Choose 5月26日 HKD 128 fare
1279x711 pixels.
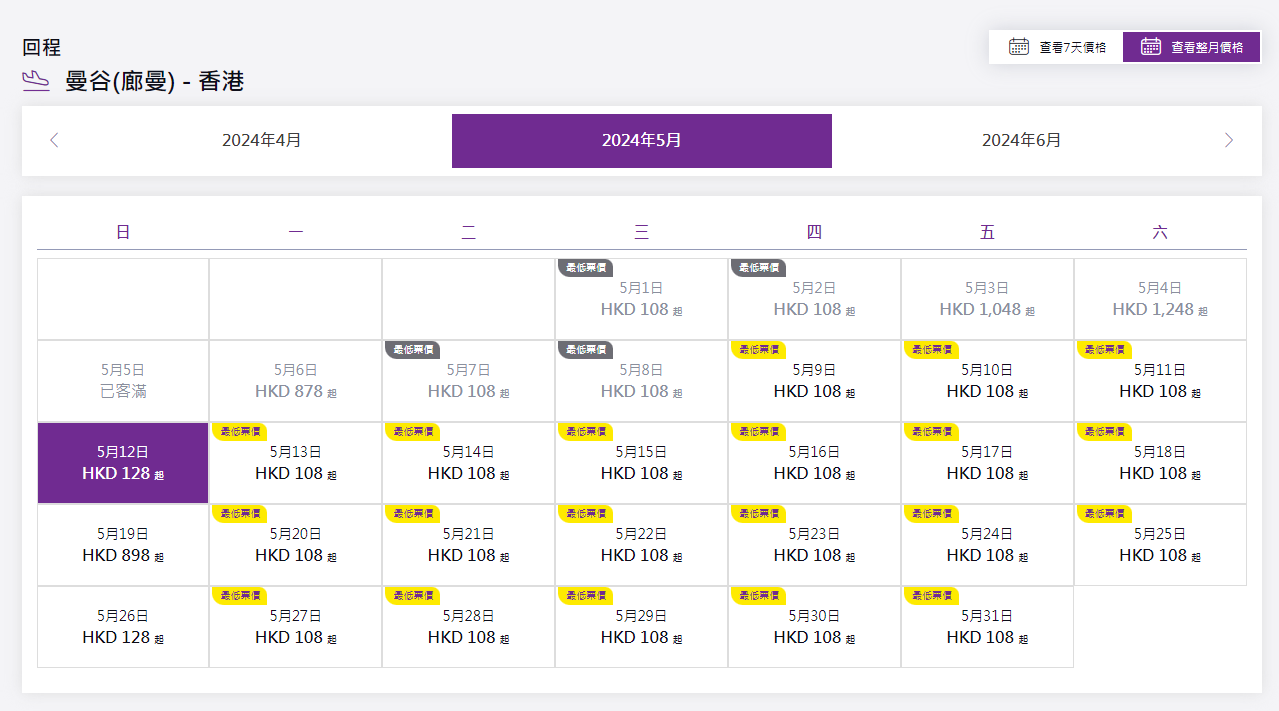click(123, 627)
